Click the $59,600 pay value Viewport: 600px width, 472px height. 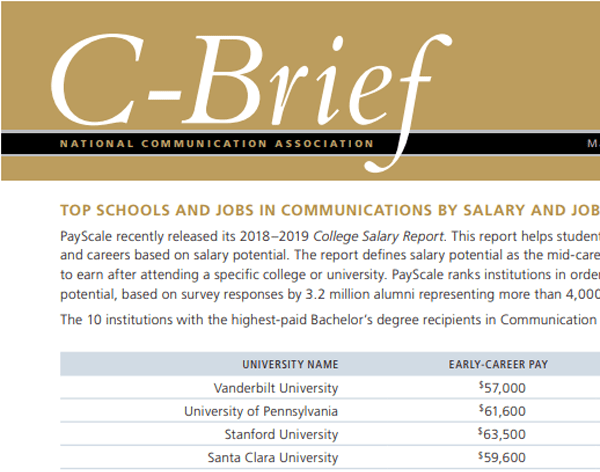tap(502, 457)
